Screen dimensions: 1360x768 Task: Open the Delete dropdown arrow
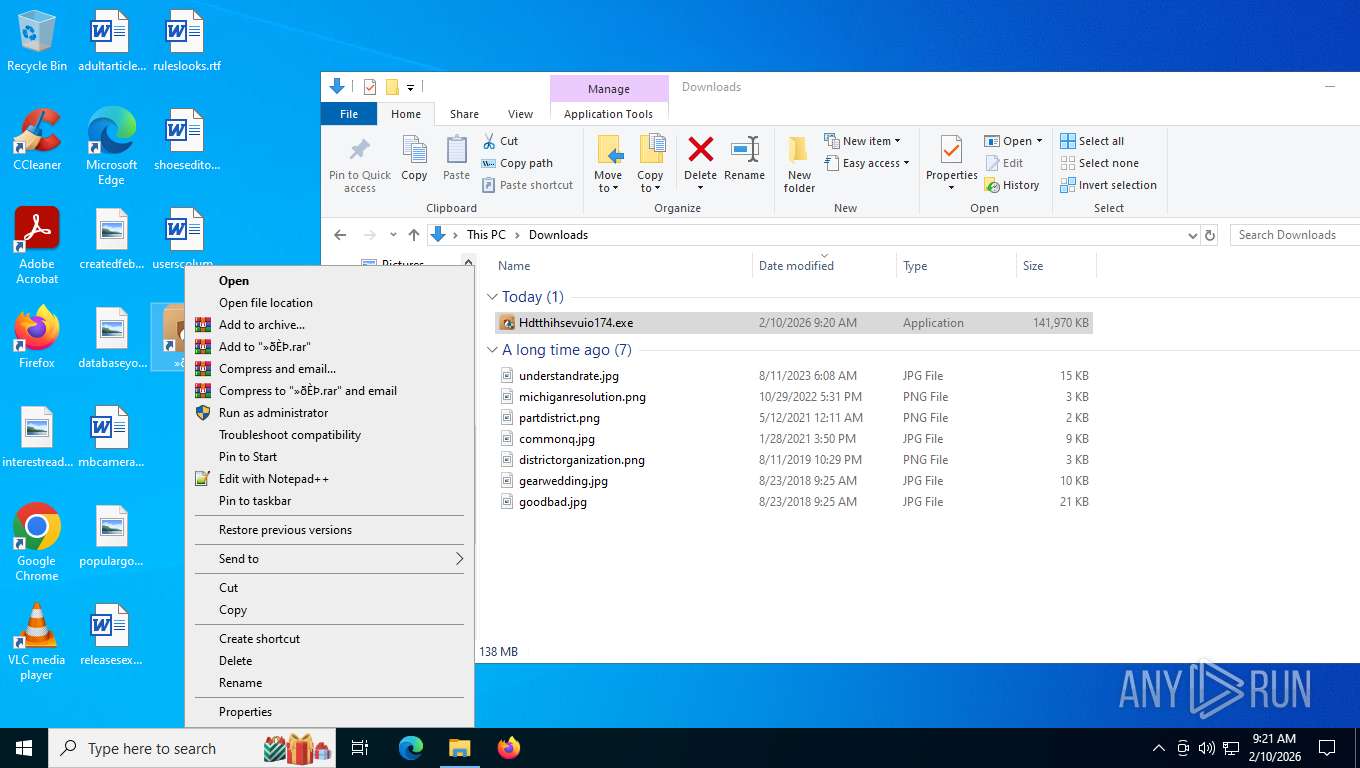(x=700, y=188)
